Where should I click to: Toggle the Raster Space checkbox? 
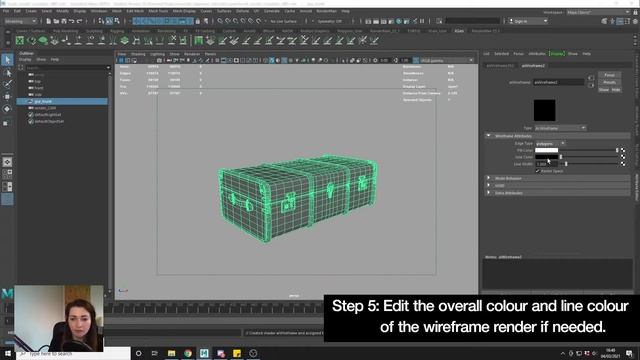(x=538, y=171)
